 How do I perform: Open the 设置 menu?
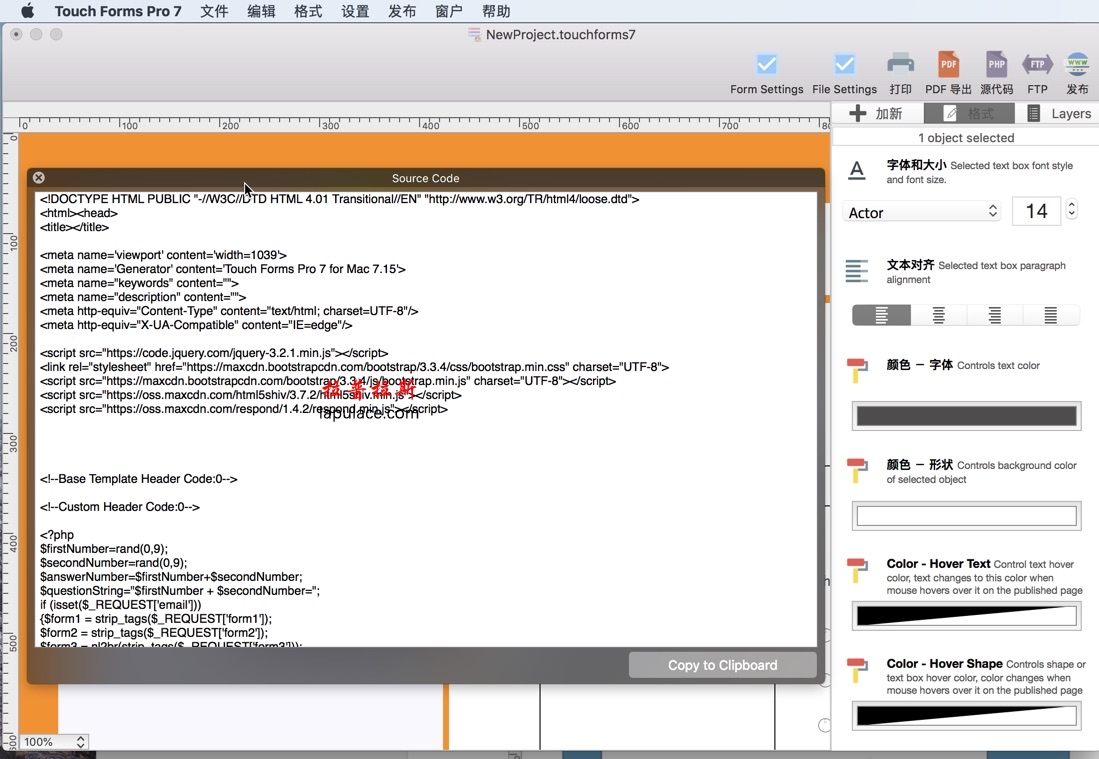coord(355,11)
